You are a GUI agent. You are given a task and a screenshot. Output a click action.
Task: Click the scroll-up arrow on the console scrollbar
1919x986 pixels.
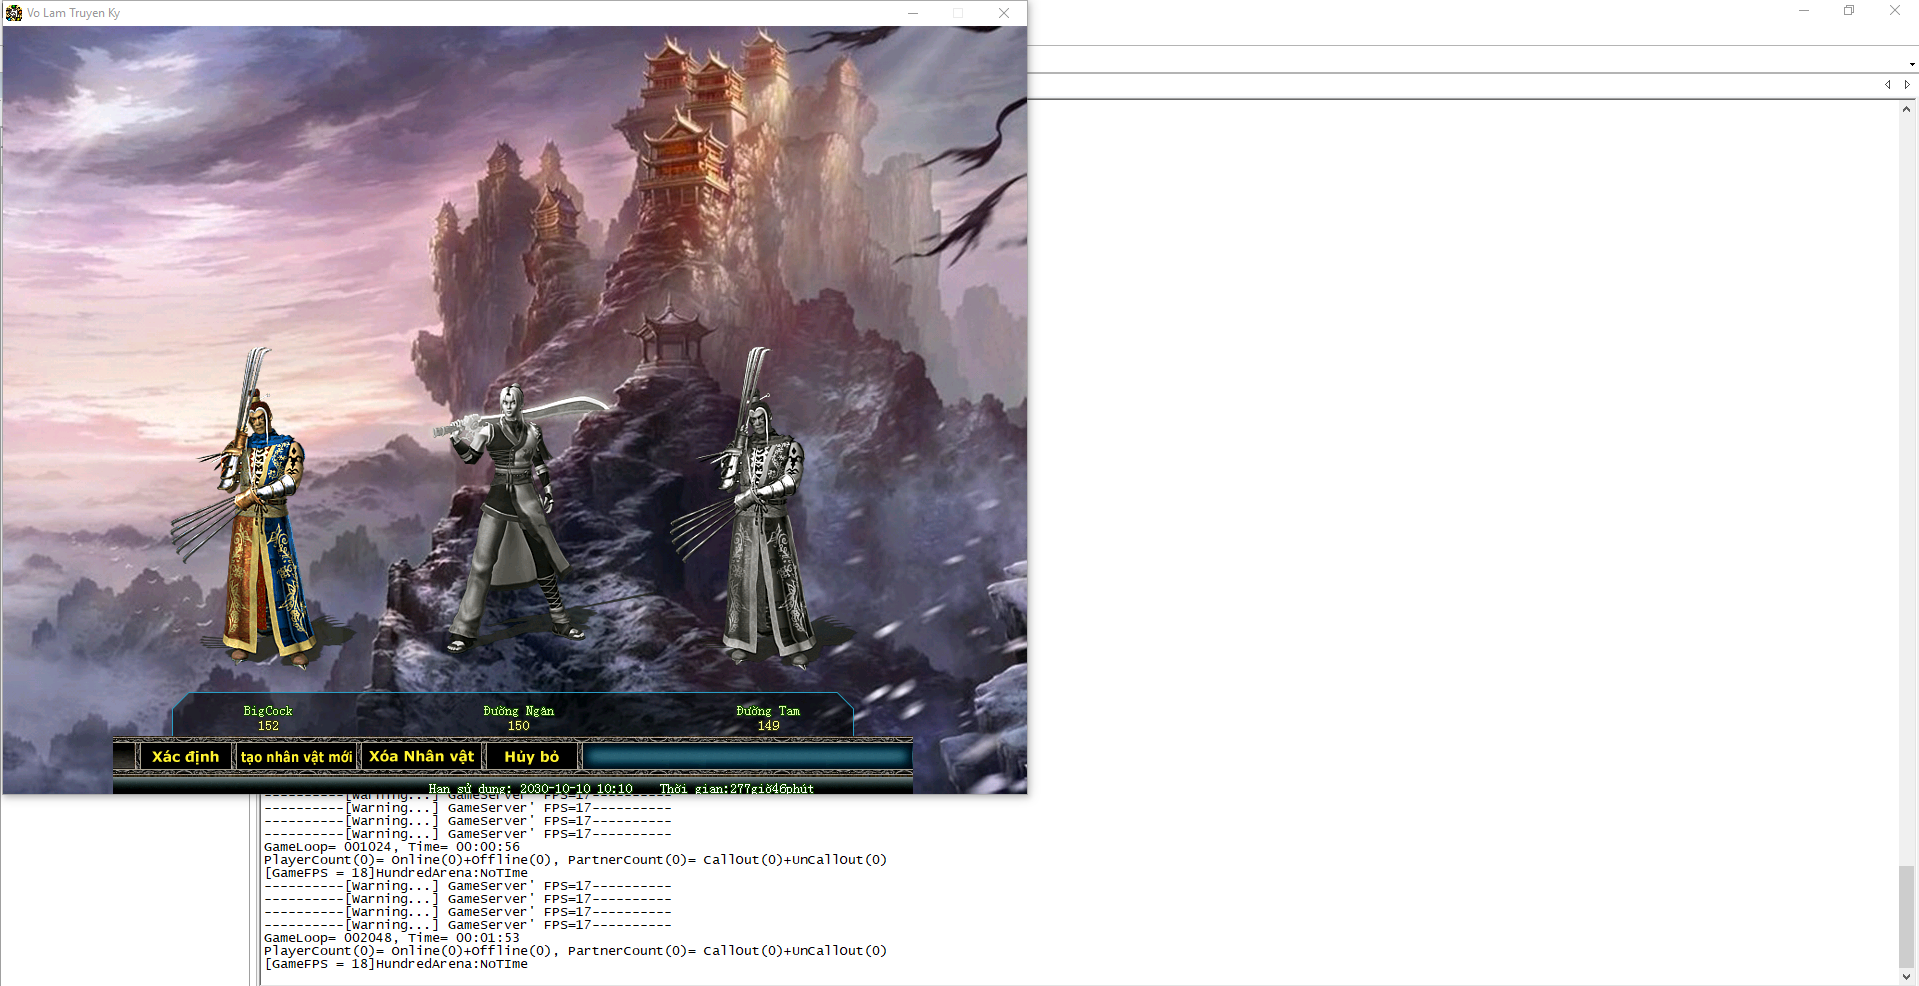click(x=1906, y=108)
